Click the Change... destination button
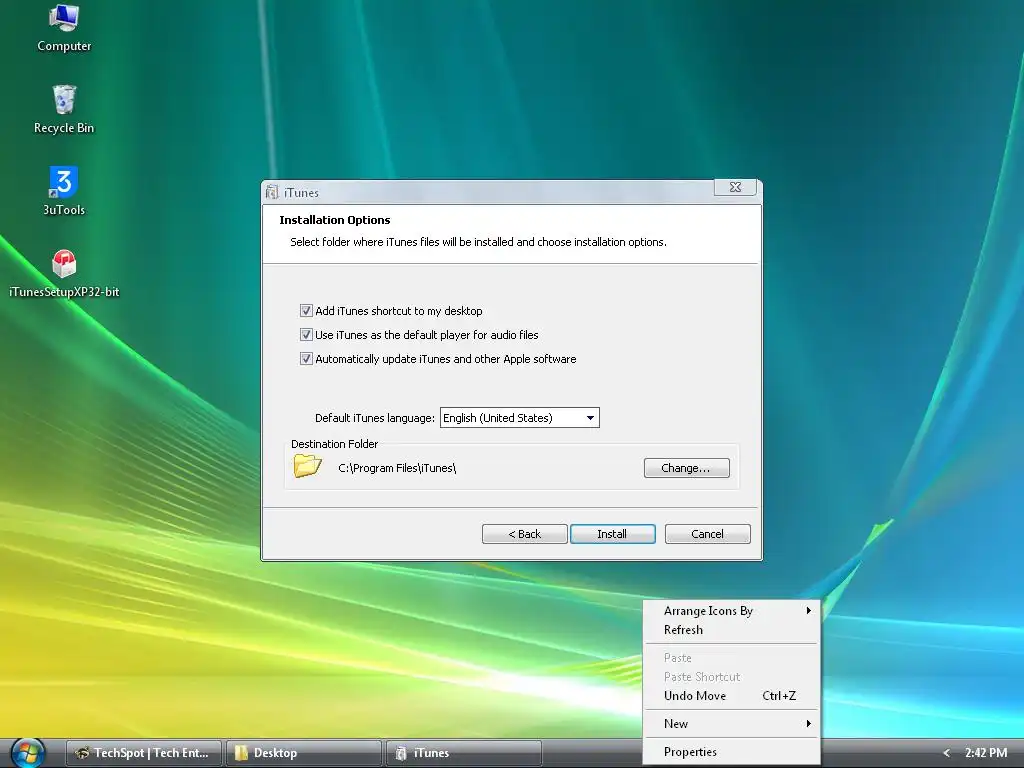Image resolution: width=1024 pixels, height=768 pixels. 686,468
